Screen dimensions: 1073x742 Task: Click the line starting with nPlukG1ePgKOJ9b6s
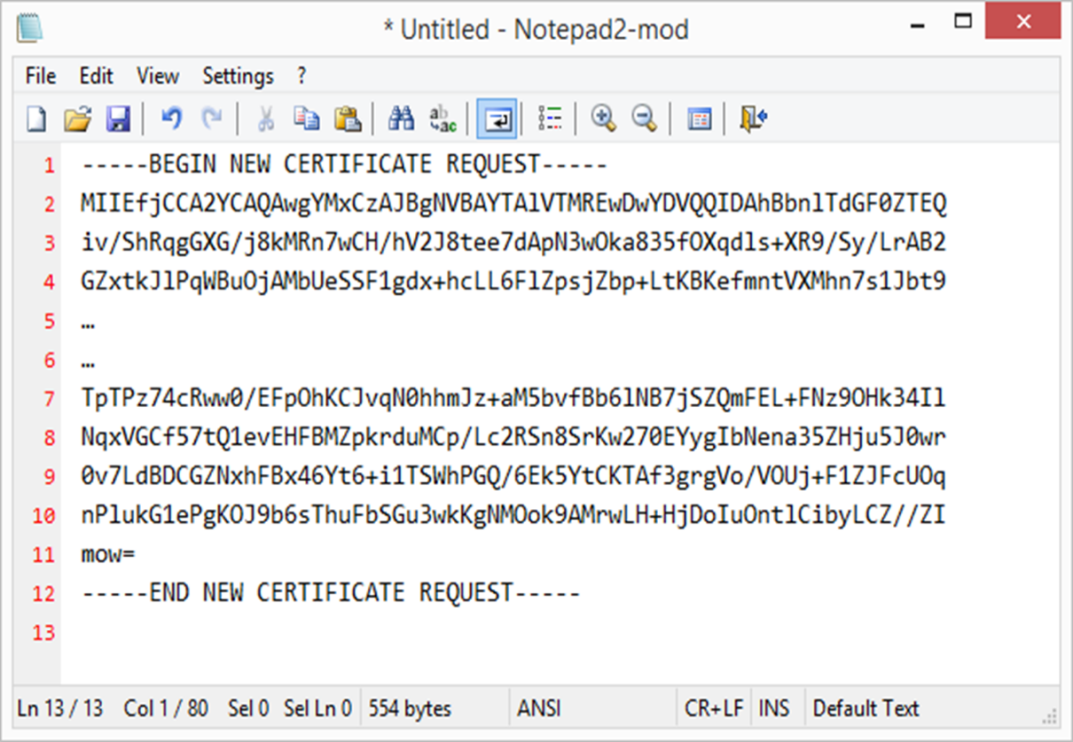pos(513,515)
